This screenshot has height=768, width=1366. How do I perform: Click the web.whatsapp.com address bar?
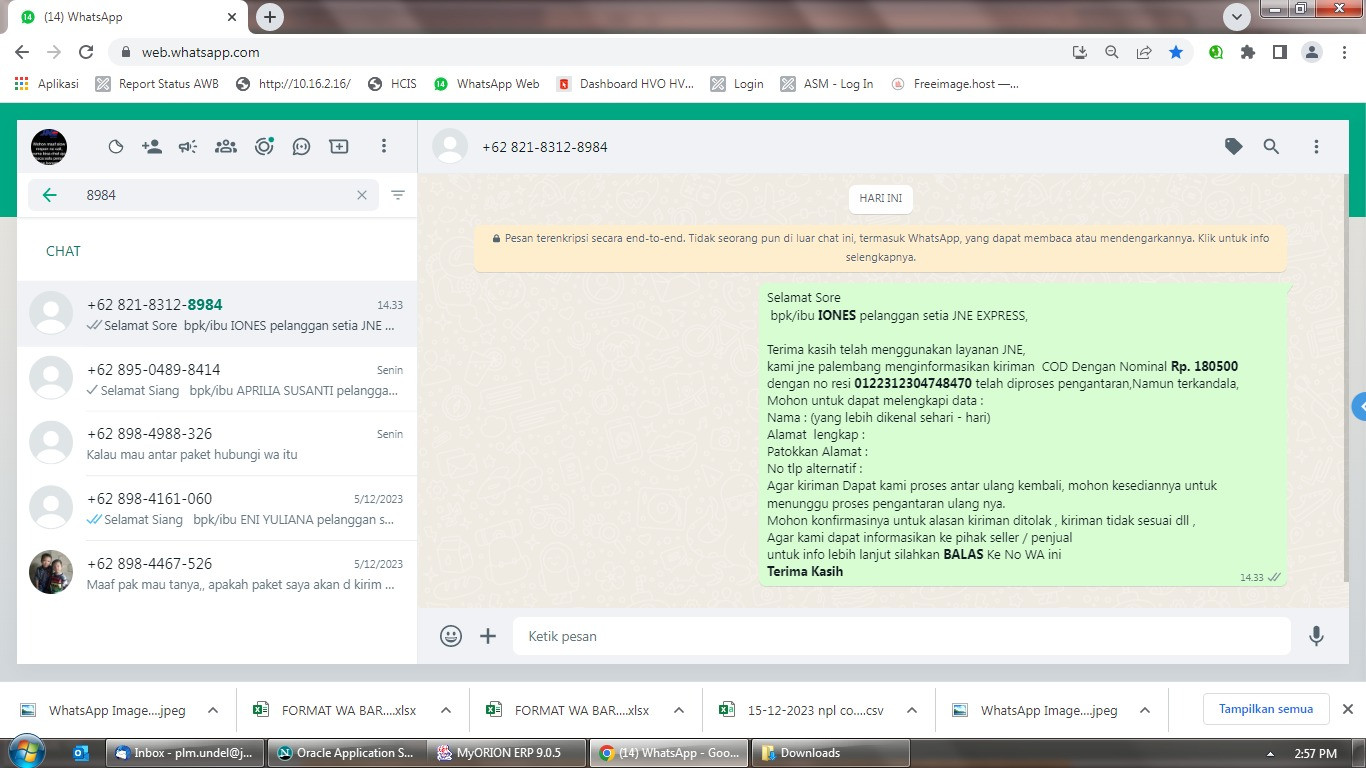[x=590, y=52]
